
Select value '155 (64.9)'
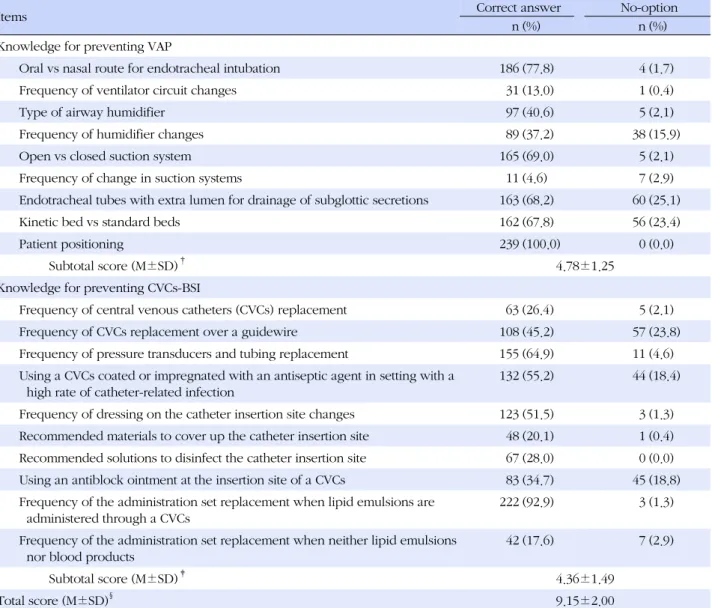pyautogui.click(x=526, y=354)
